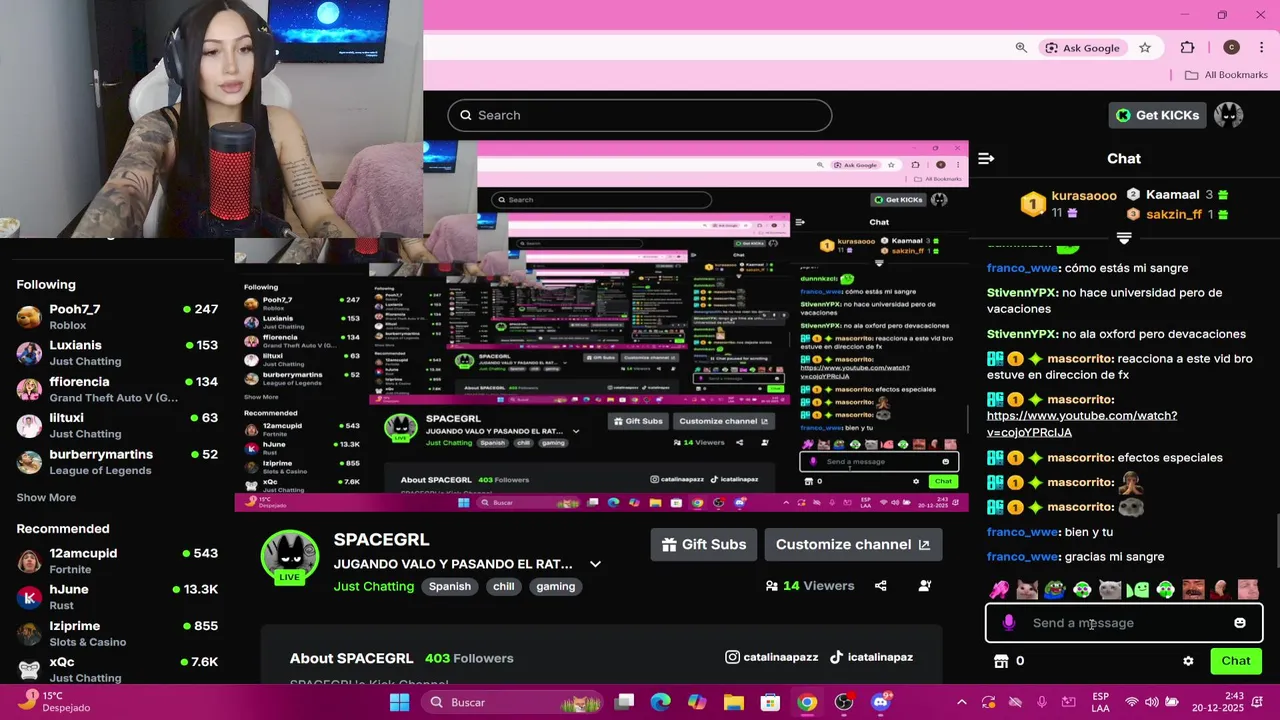This screenshot has width=1280, height=720.
Task: Open the YouTube link in chat
Action: point(1082,424)
